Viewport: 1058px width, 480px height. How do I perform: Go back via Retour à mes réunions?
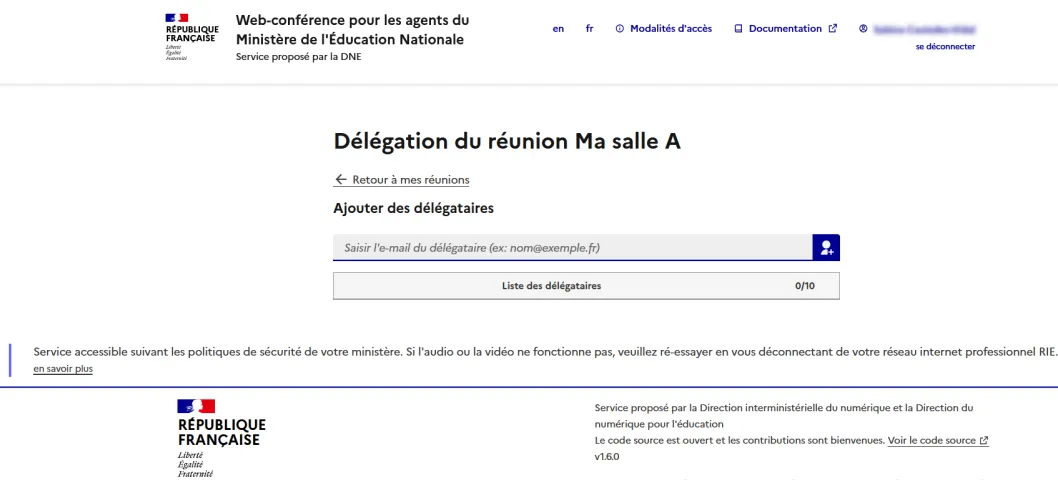click(401, 180)
